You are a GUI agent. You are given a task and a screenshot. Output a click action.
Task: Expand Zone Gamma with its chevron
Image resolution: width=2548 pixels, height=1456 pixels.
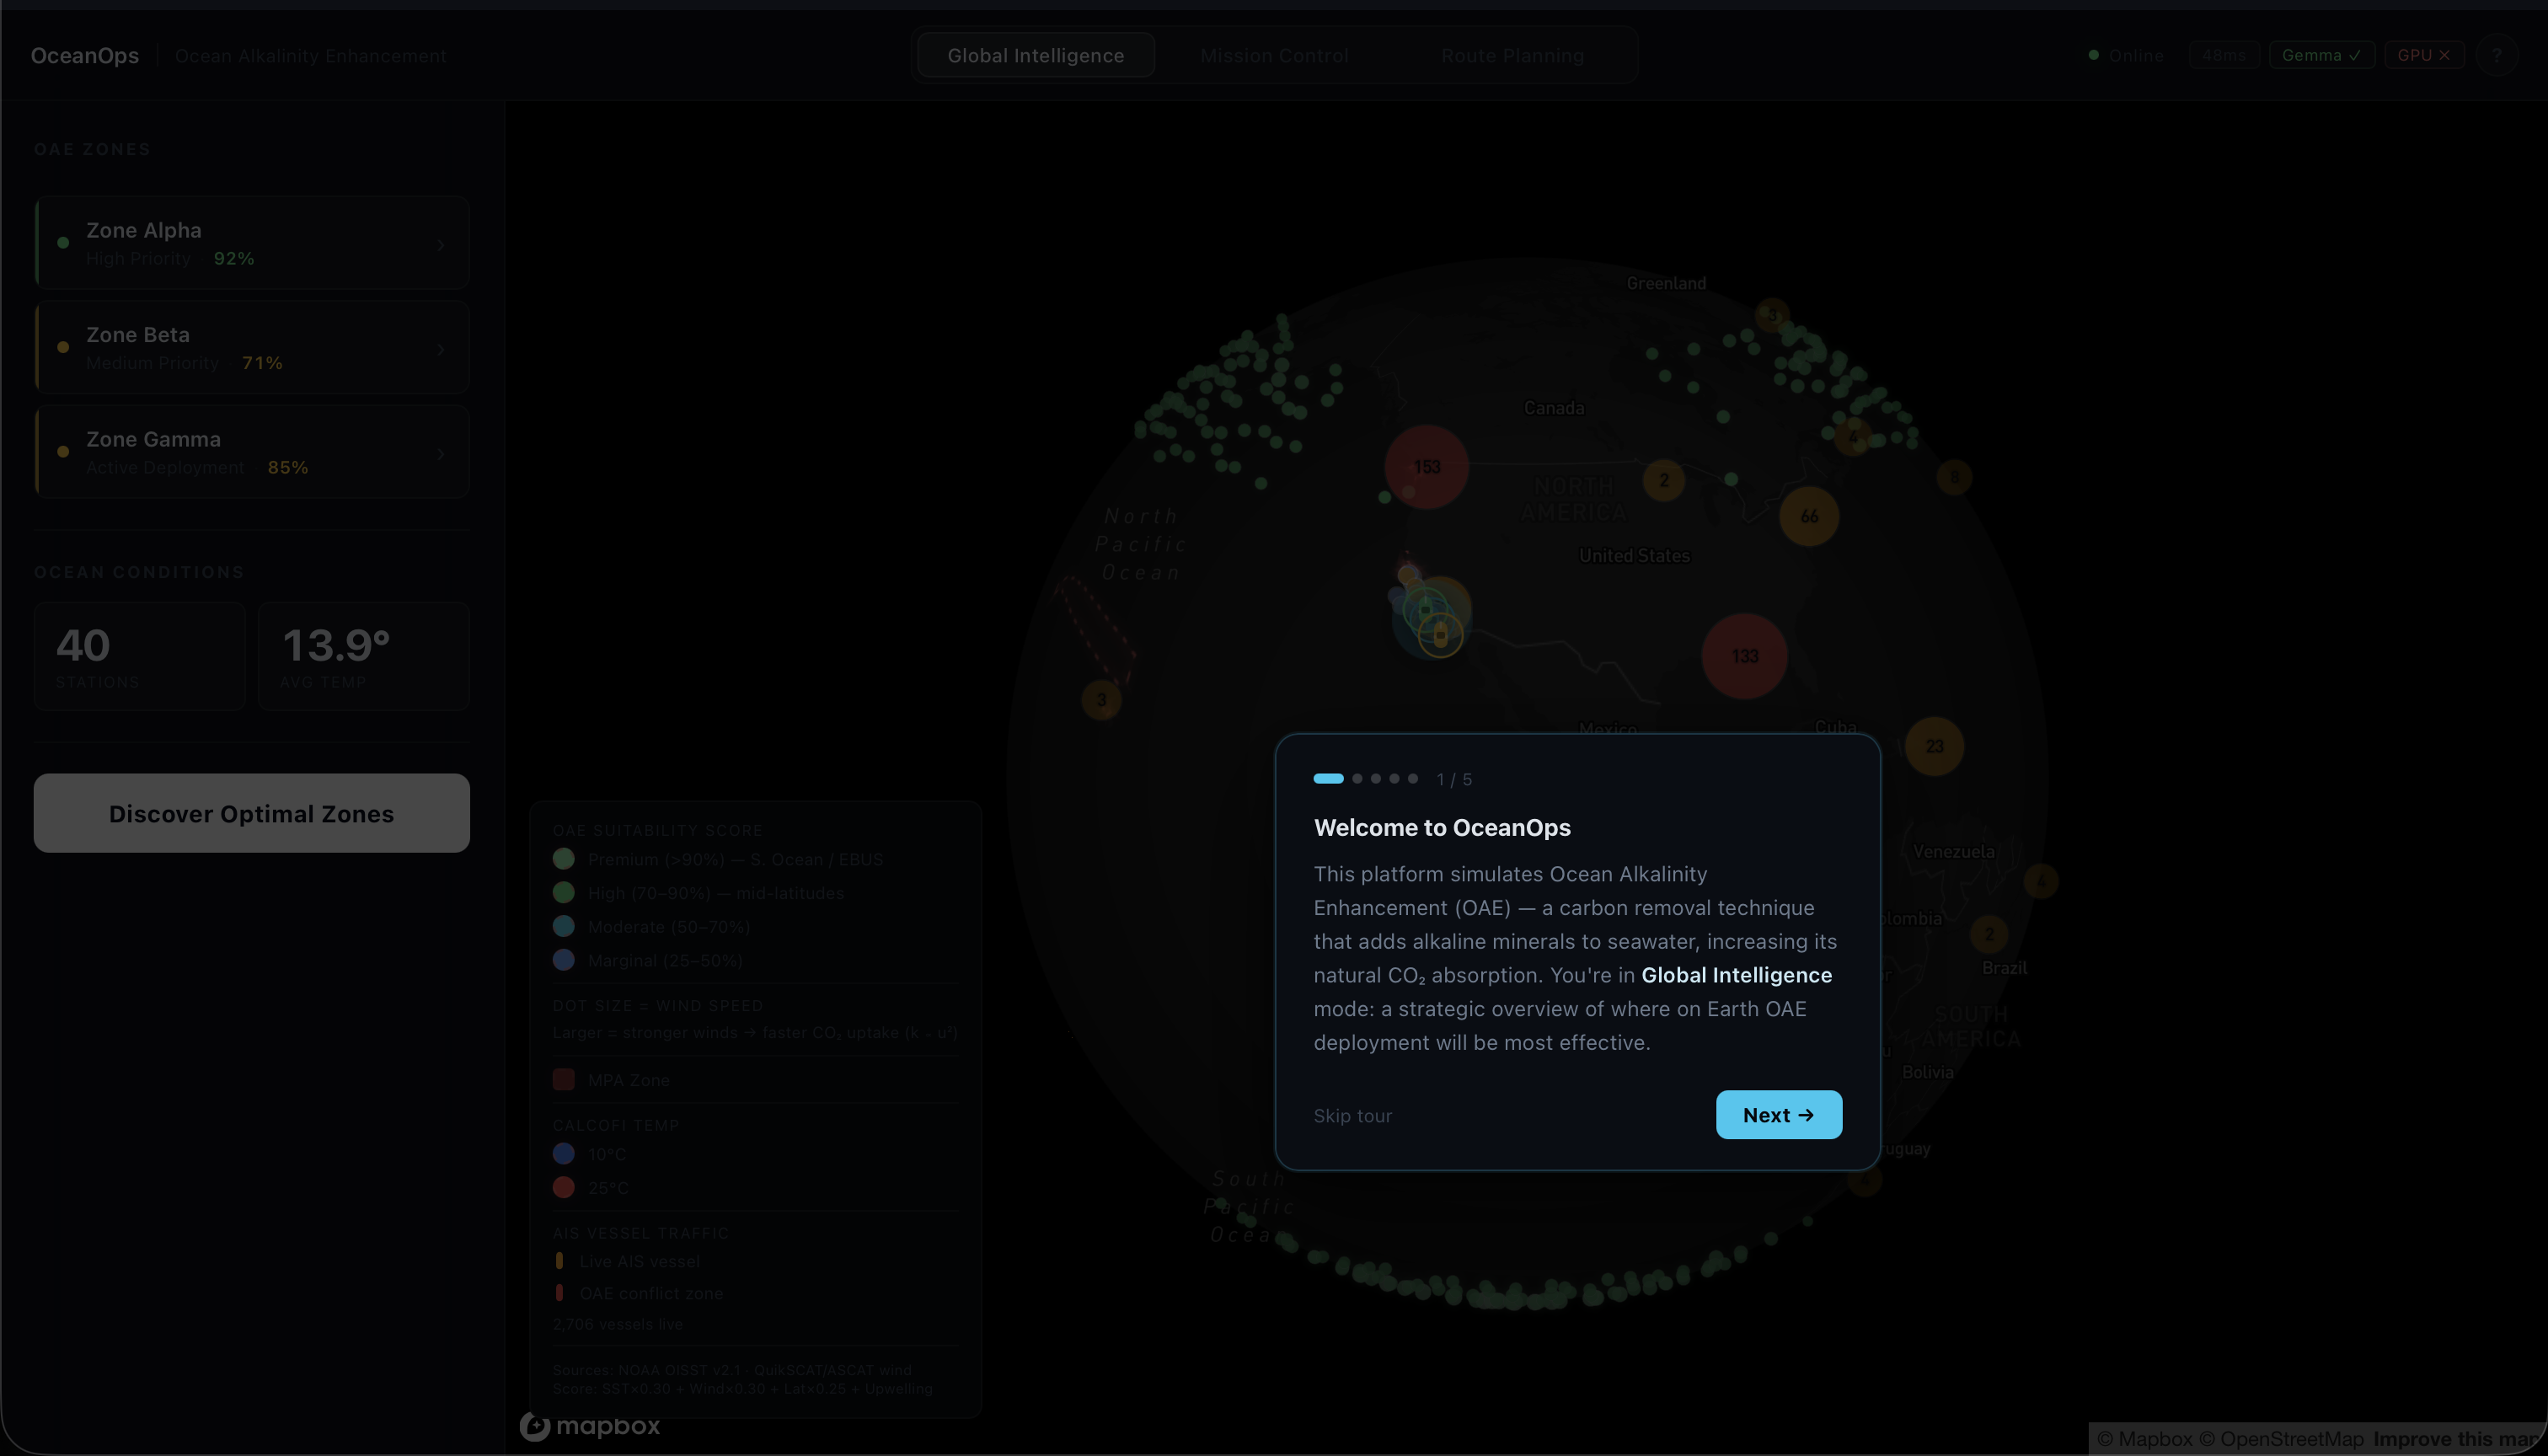click(440, 454)
